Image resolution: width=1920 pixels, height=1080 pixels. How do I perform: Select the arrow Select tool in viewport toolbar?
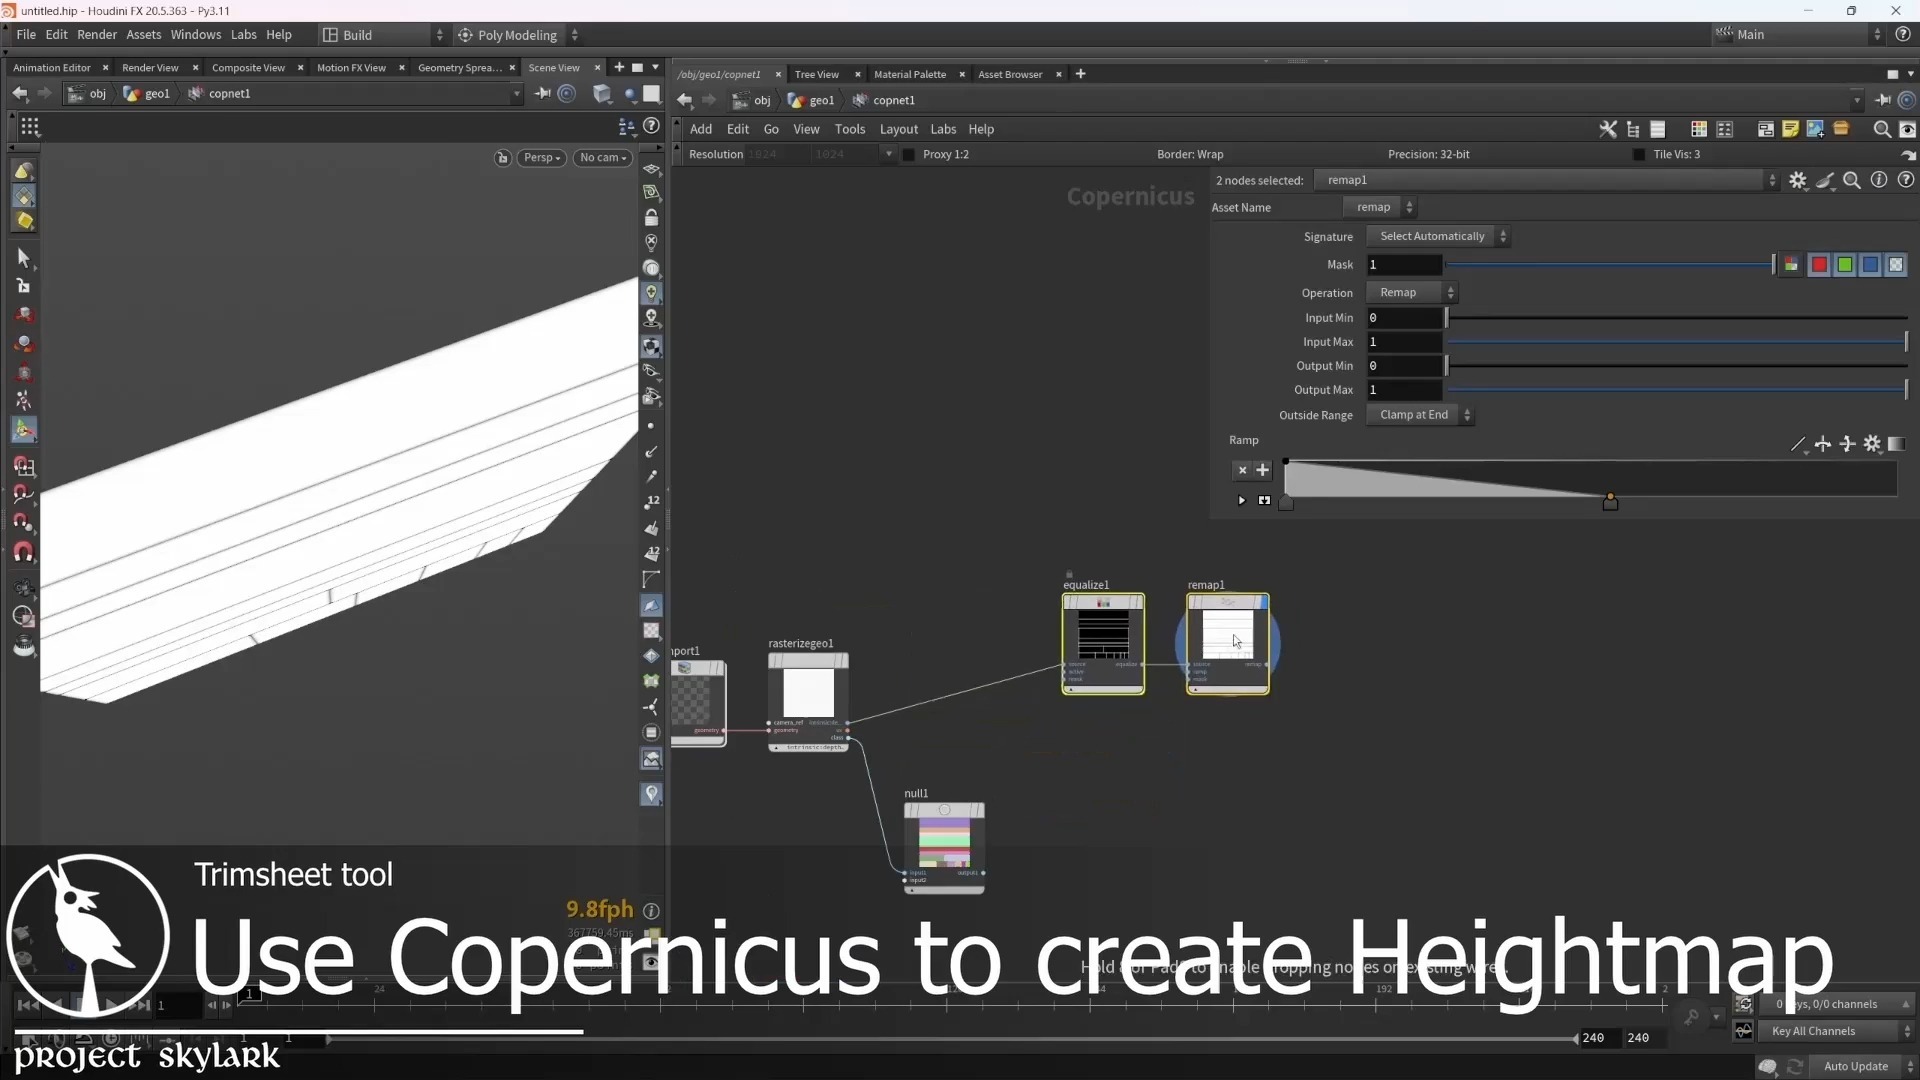point(24,258)
